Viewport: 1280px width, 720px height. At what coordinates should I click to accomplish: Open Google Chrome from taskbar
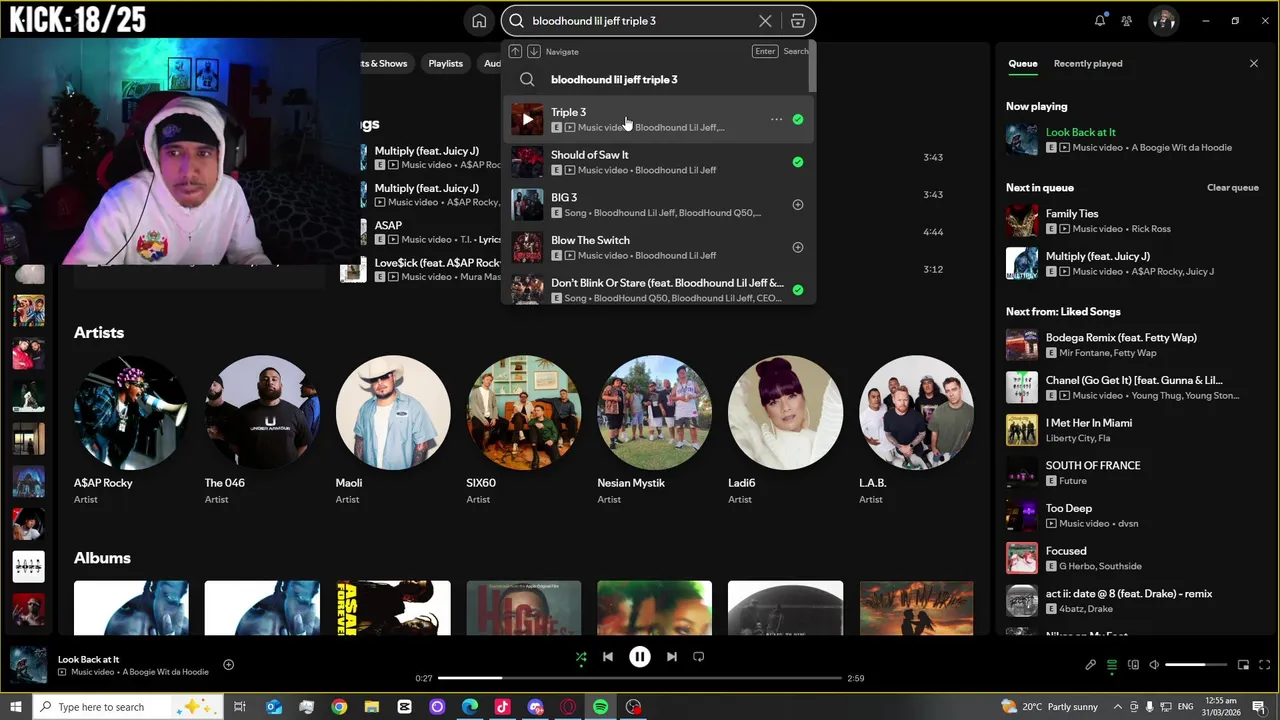(339, 707)
